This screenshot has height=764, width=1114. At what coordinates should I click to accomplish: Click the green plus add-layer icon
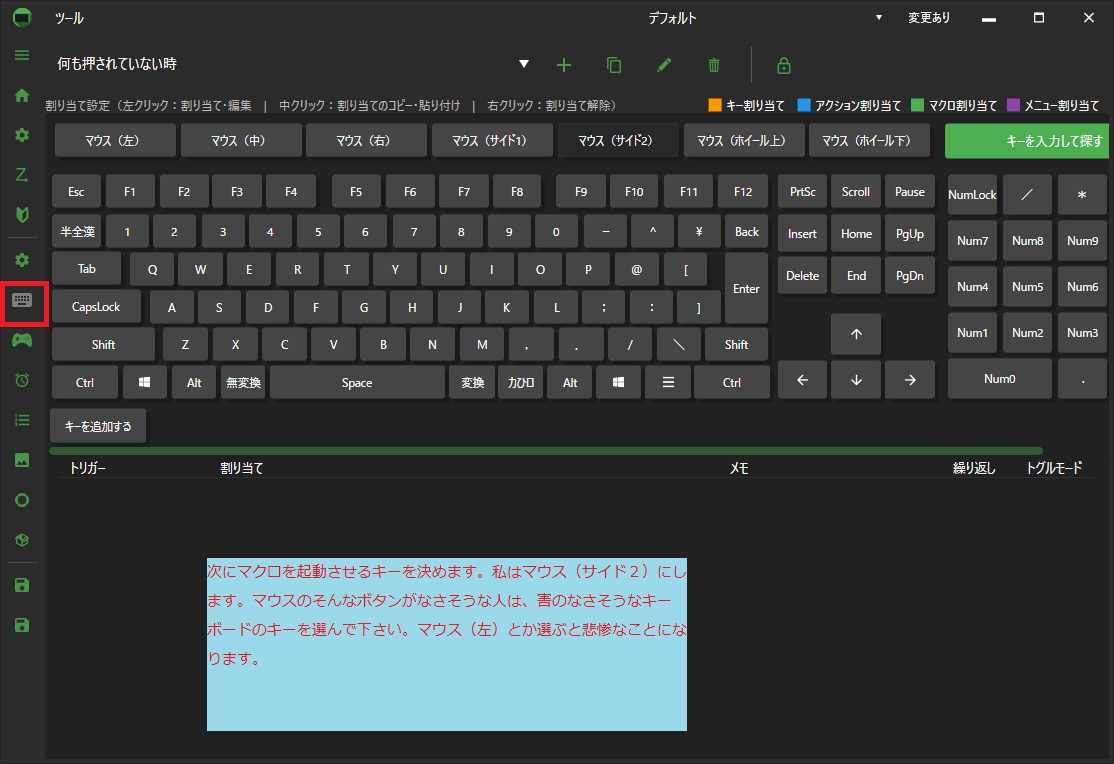coord(564,65)
